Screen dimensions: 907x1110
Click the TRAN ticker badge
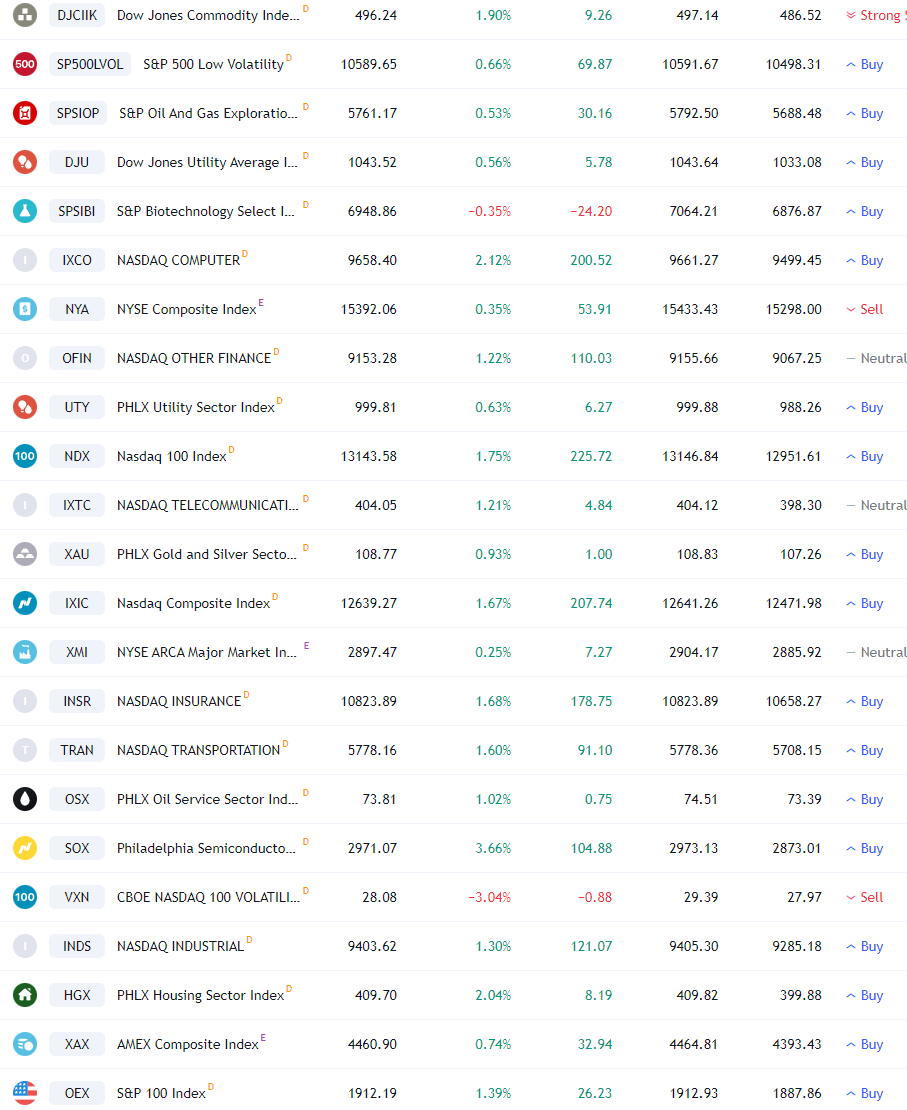click(x=77, y=750)
